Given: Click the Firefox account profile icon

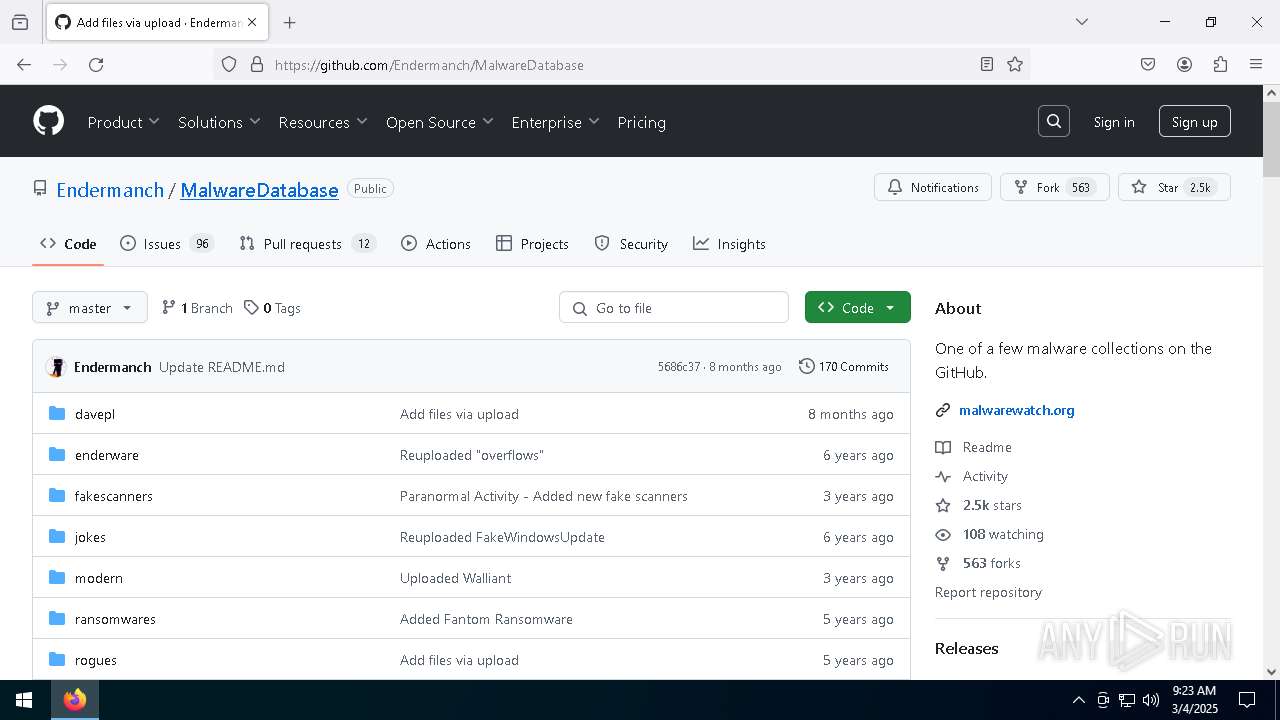Looking at the screenshot, I should (1184, 64).
